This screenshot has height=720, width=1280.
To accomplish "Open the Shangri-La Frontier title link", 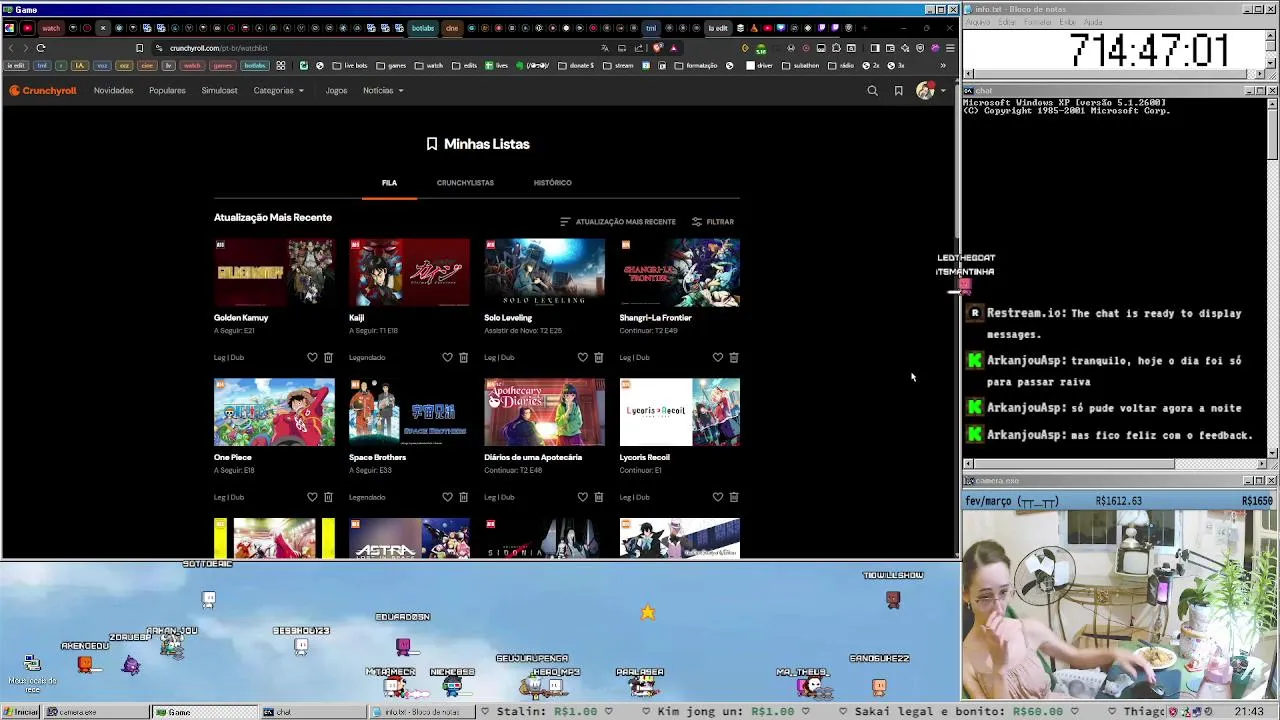I will (655, 318).
